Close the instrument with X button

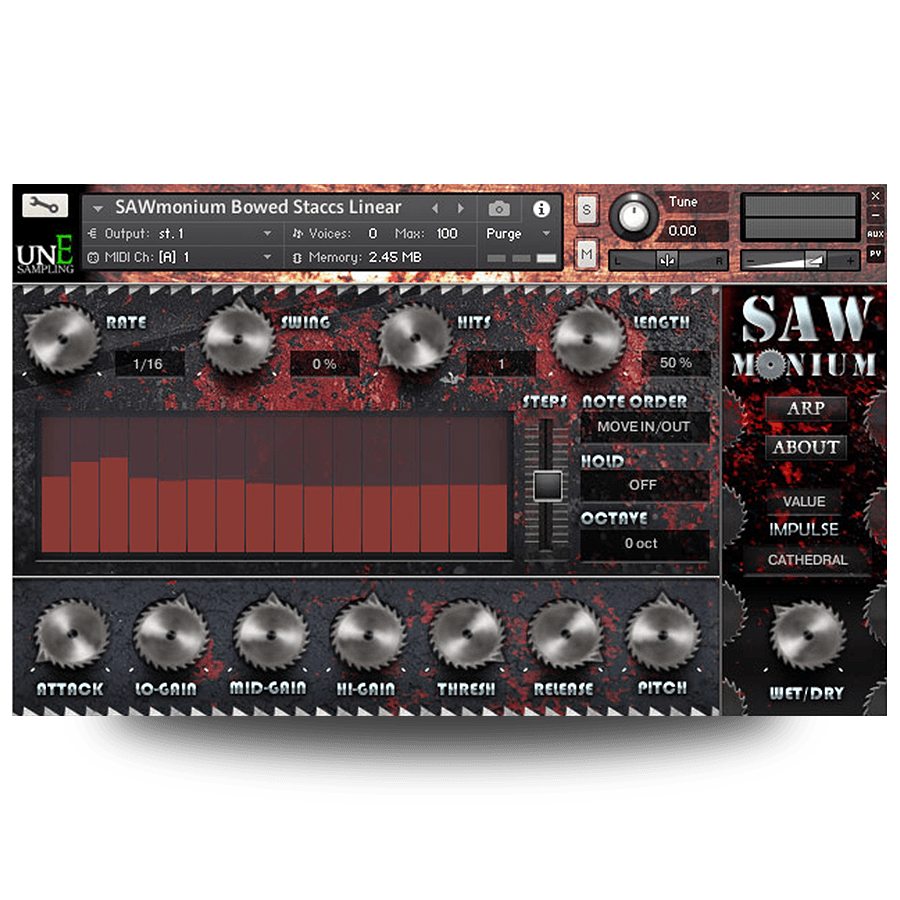click(x=875, y=196)
